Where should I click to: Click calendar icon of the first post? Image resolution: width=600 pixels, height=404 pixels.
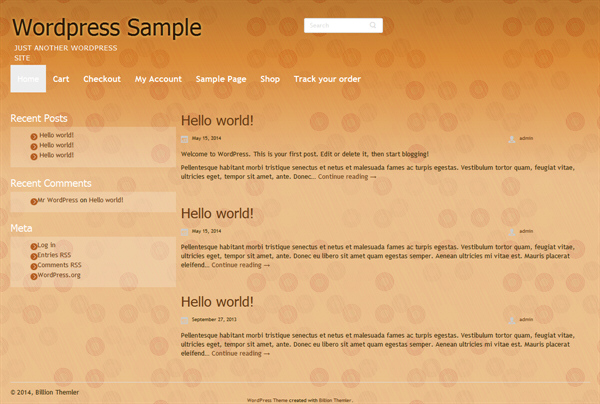184,139
